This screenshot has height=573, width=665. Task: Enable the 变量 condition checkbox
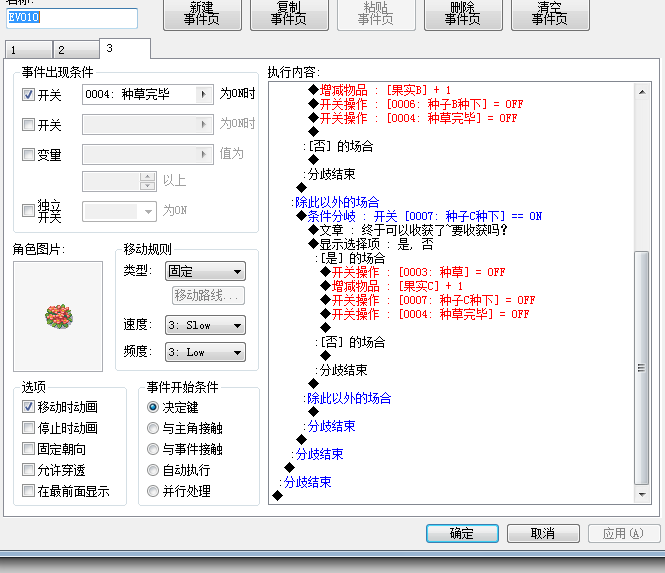point(28,154)
